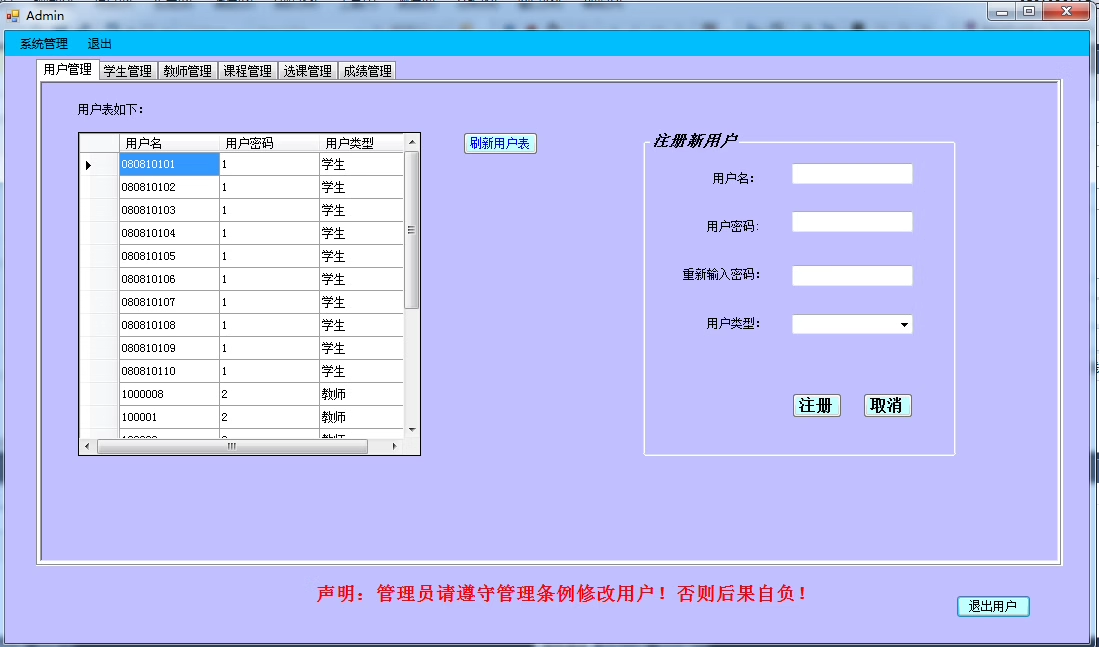
Task: Go to the 选课管理 tab
Action: coord(308,71)
